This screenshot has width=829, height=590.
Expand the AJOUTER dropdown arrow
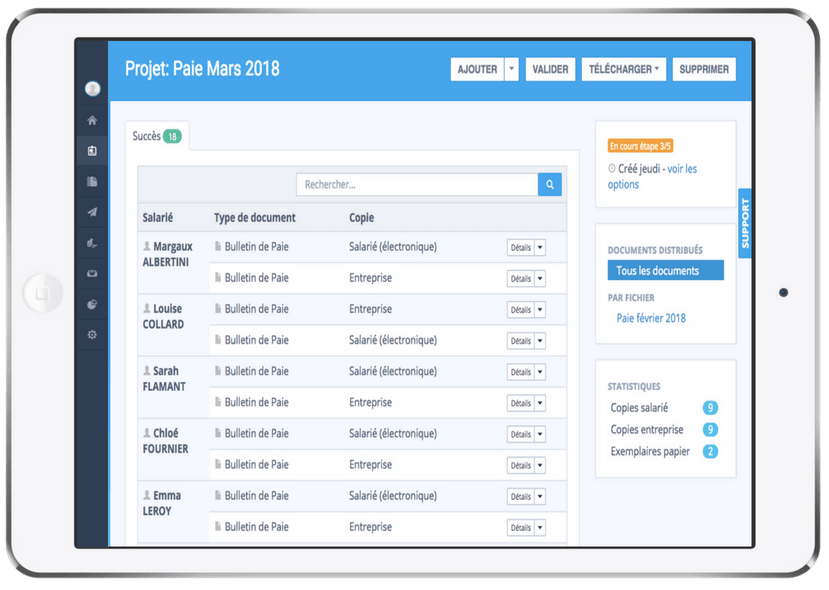pyautogui.click(x=512, y=69)
